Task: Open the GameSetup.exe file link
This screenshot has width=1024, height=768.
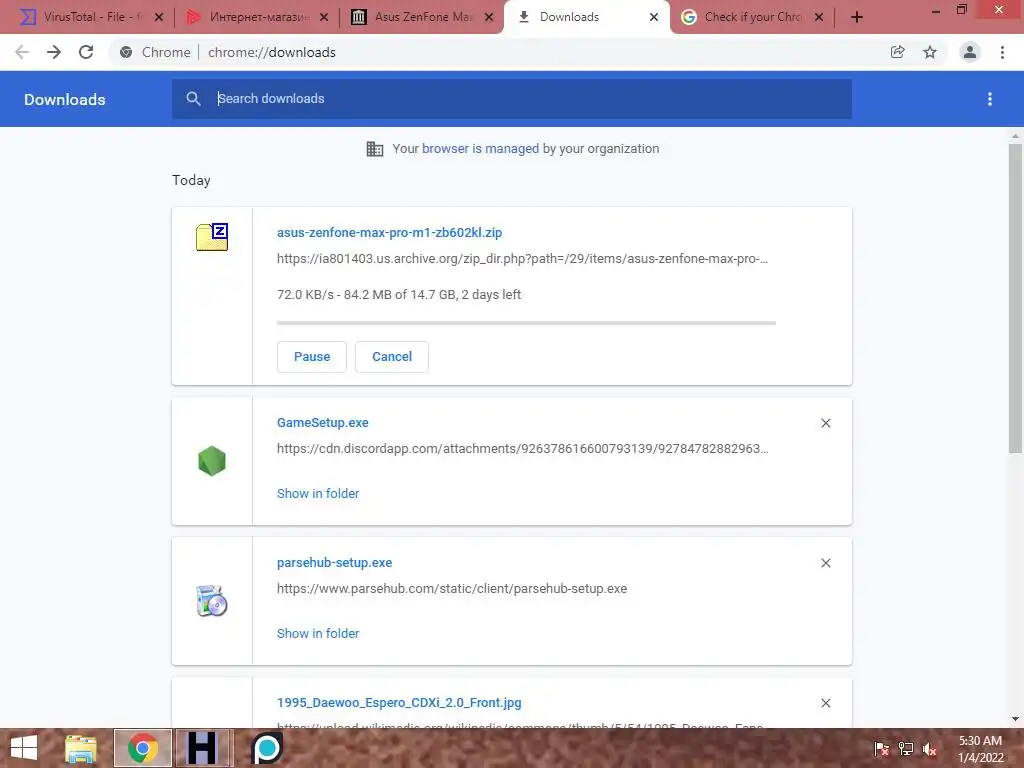Action: (323, 423)
